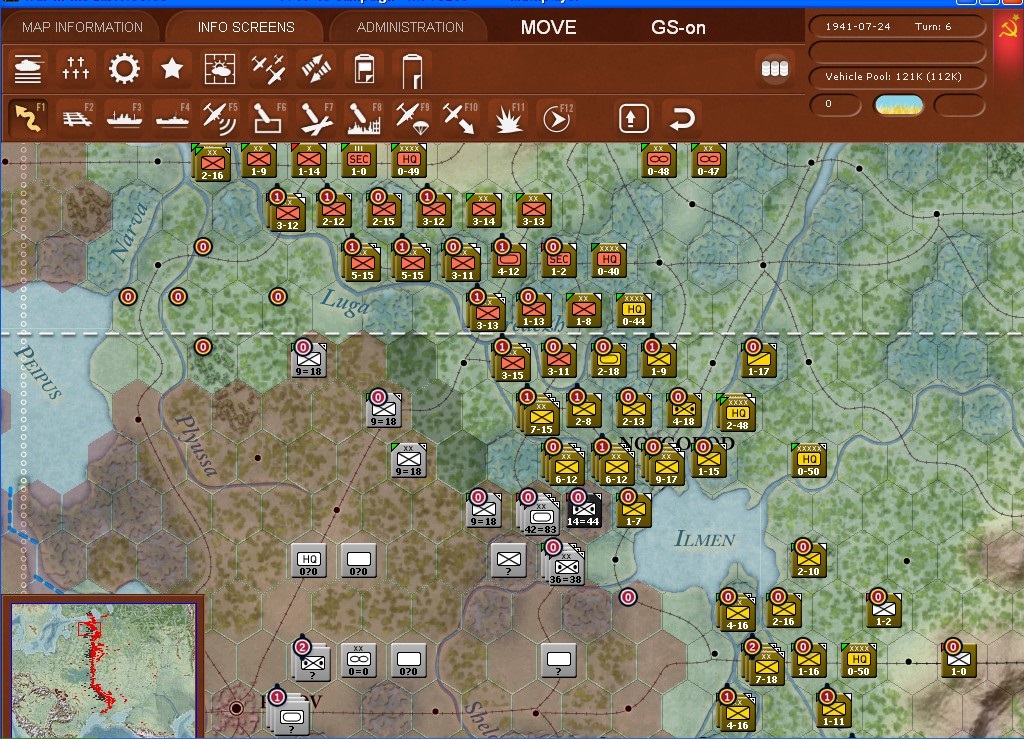Screen dimensions: 1024x739
Task: Select Air Transport mode (F9)
Action: point(412,118)
